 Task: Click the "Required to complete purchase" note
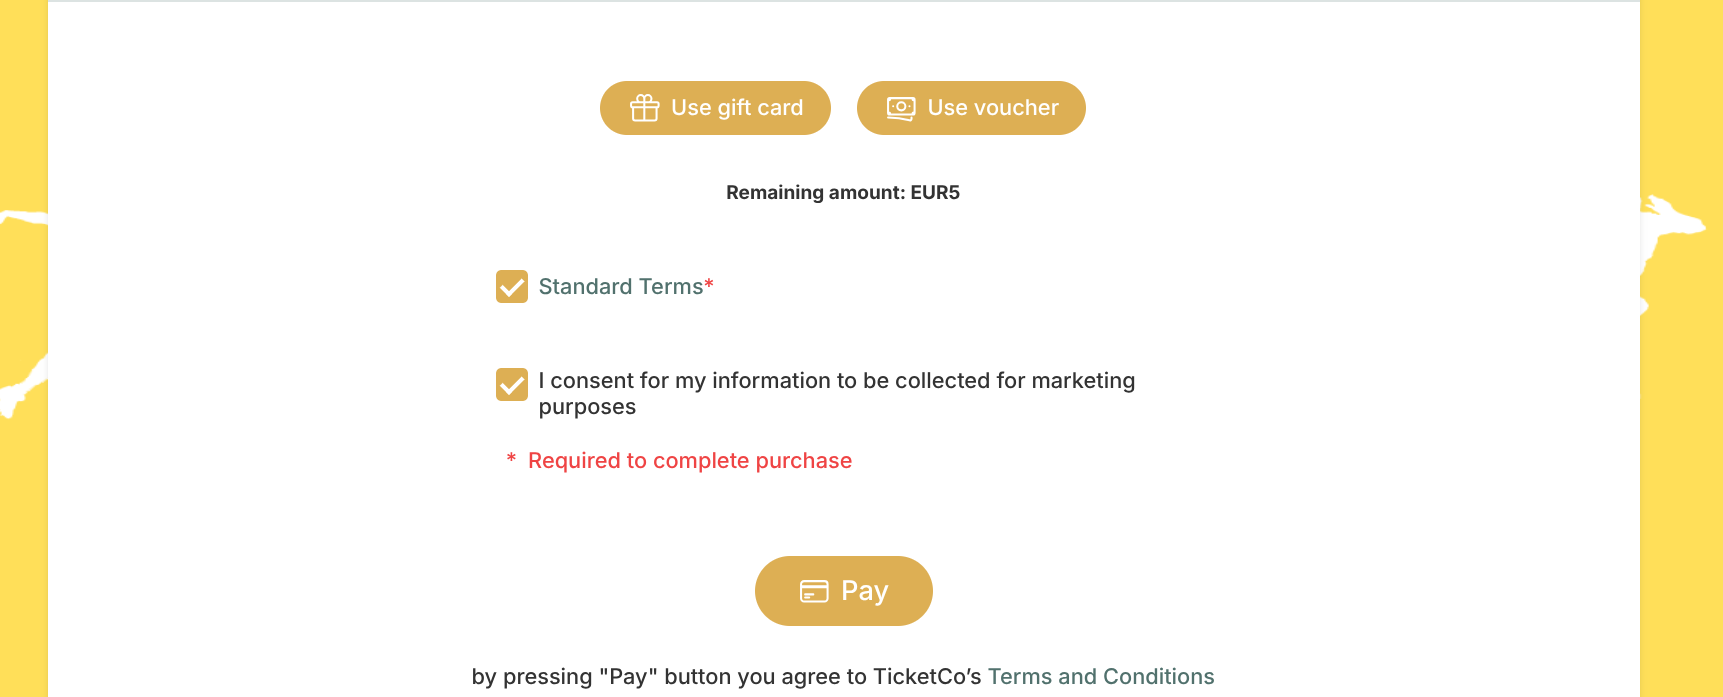689,461
